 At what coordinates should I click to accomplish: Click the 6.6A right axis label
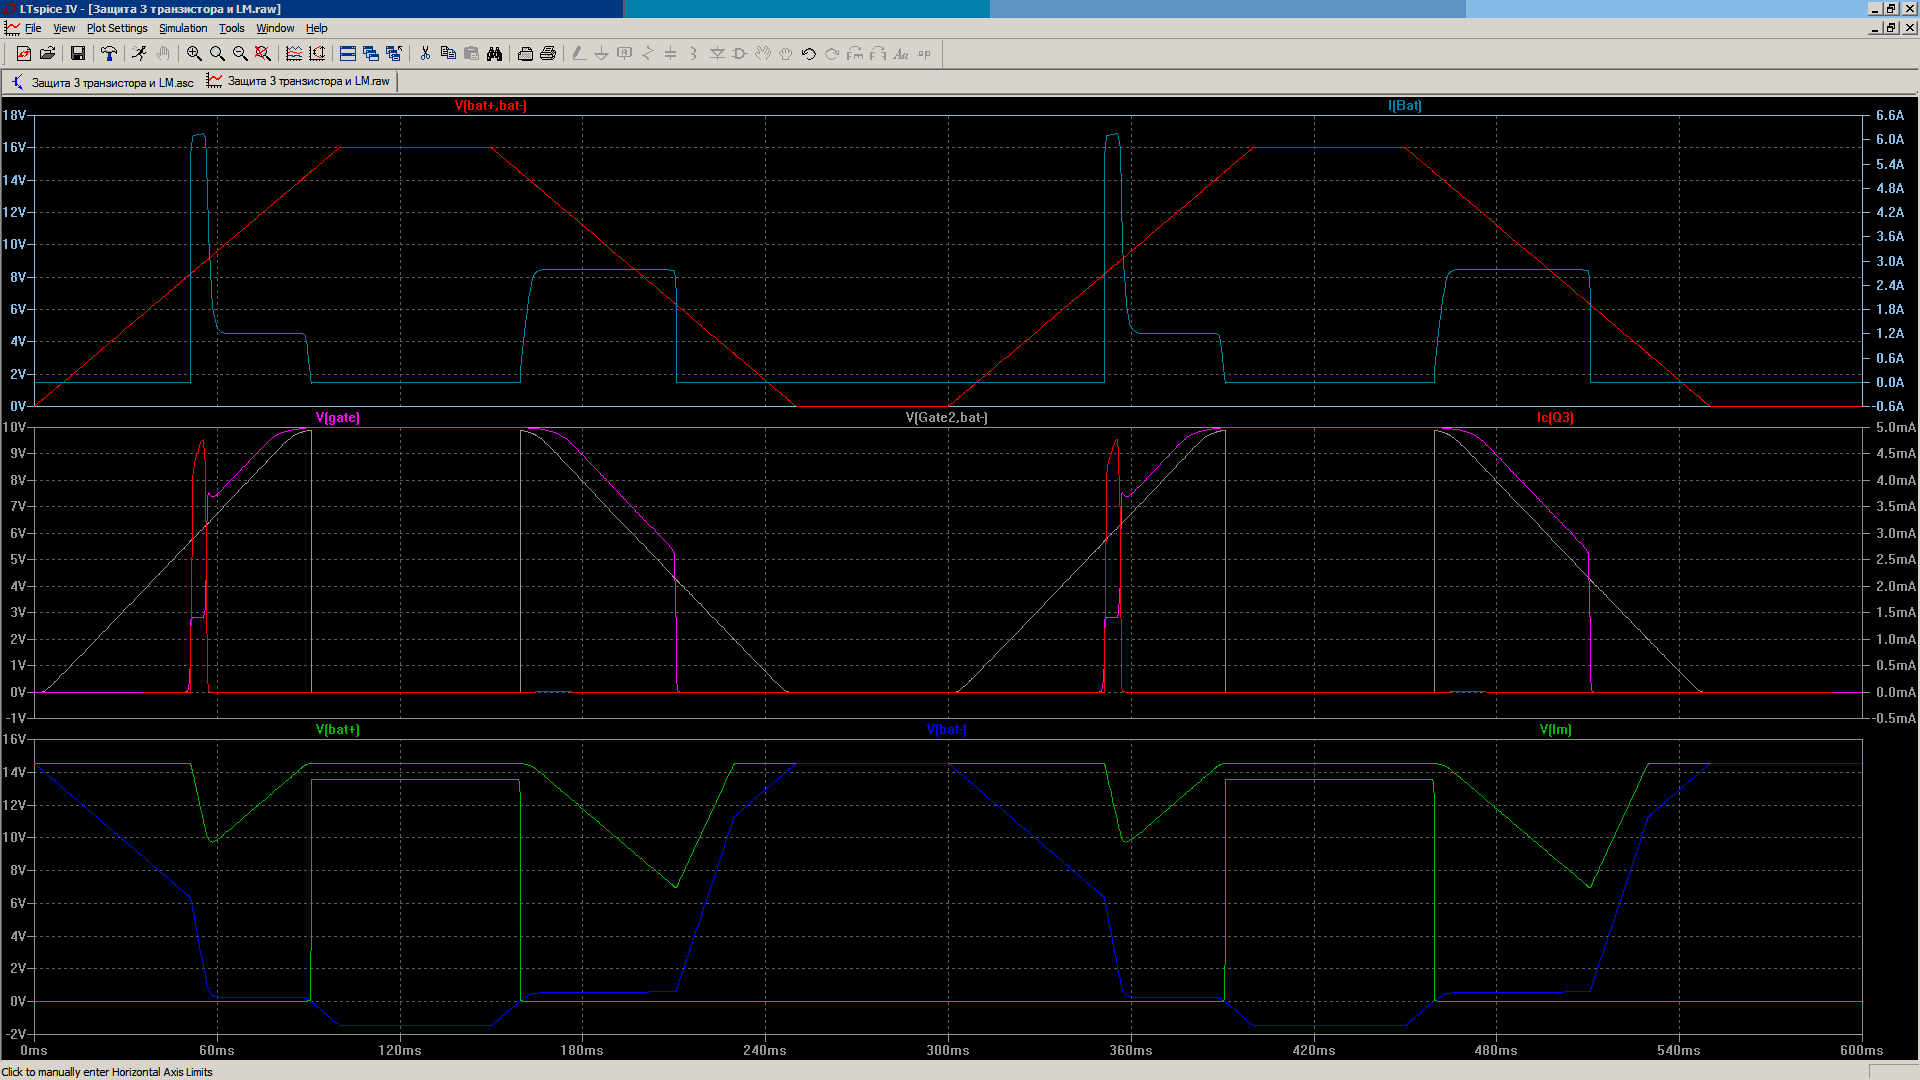click(x=1890, y=115)
